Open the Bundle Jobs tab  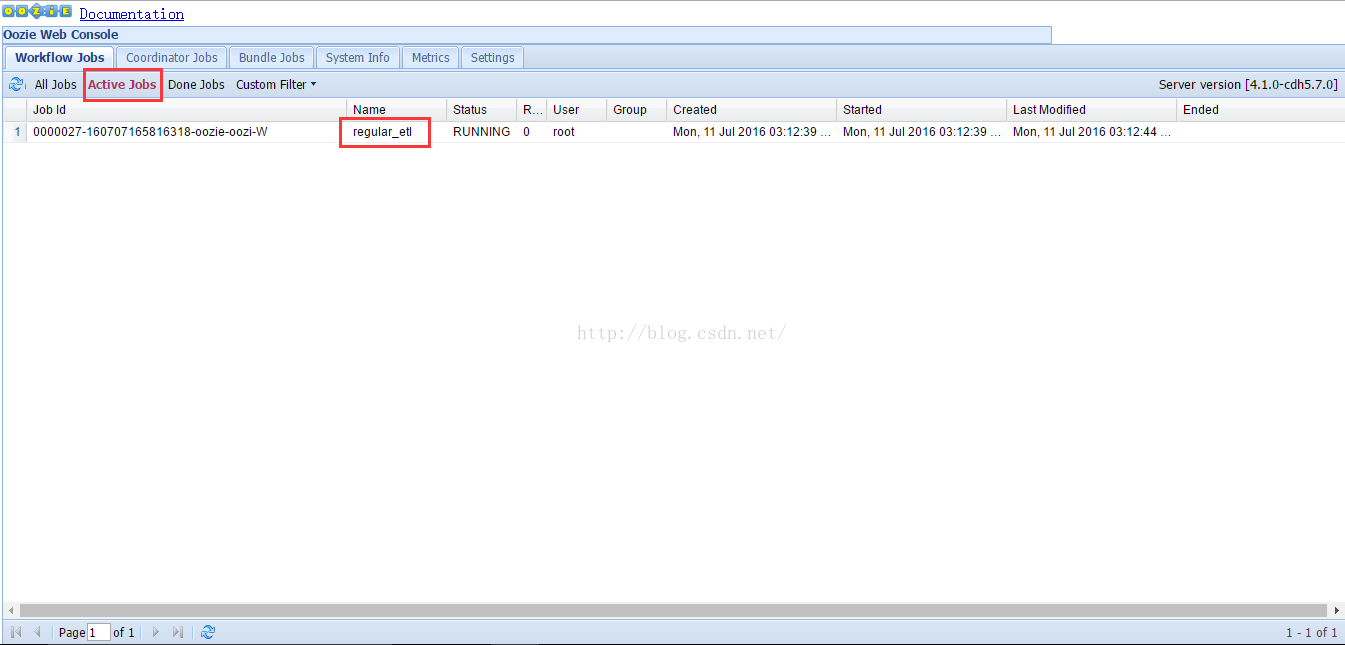(x=272, y=58)
